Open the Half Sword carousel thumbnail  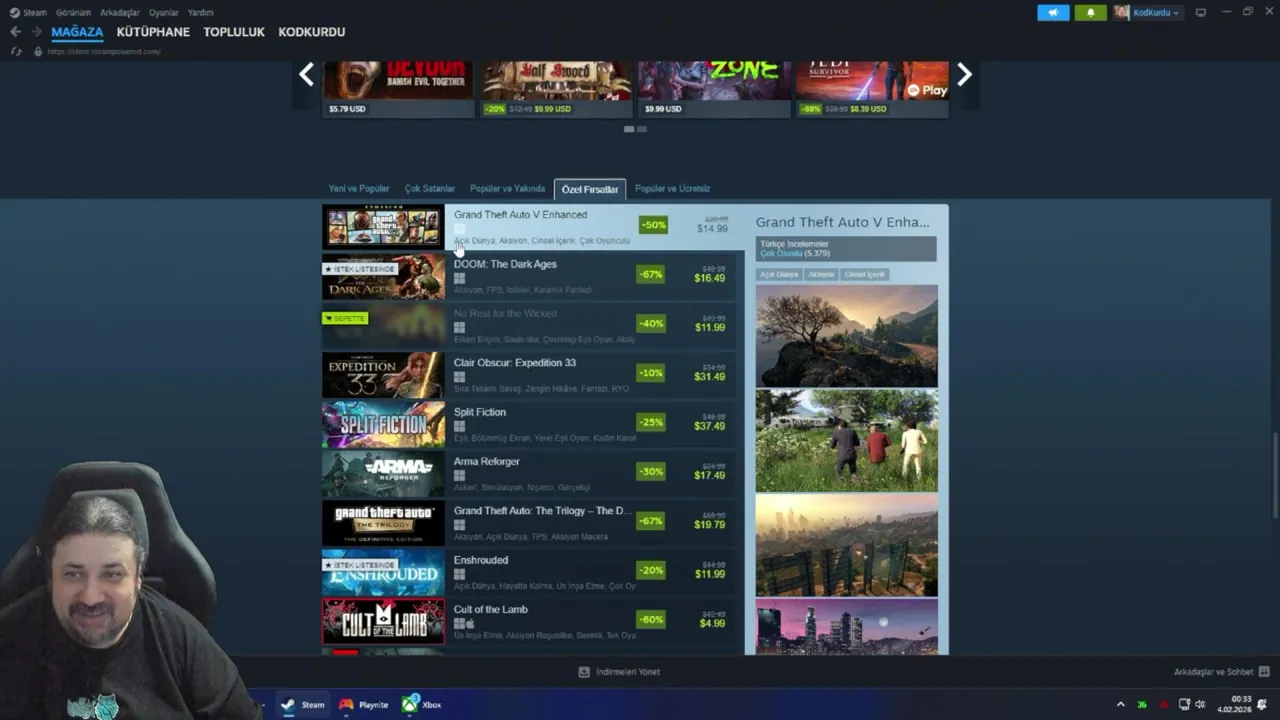(556, 88)
